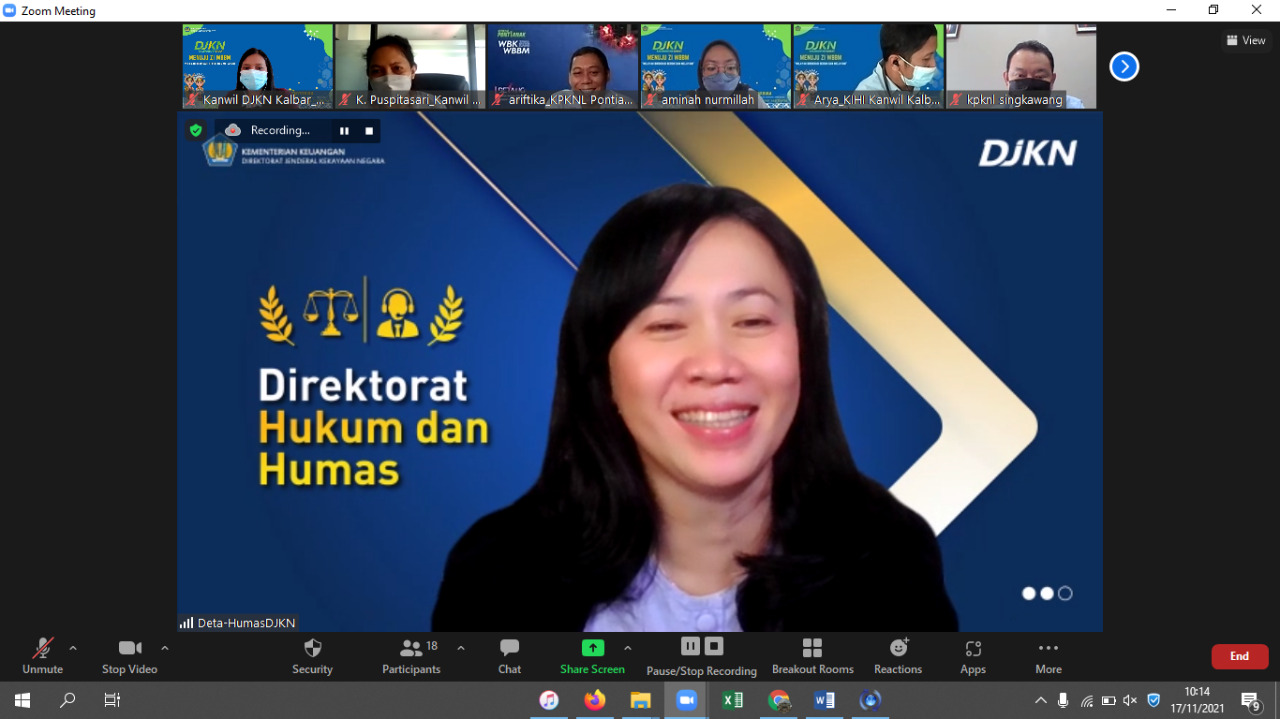1280x719 pixels.
Task: Click the battery status tray icon
Action: 1108,700
